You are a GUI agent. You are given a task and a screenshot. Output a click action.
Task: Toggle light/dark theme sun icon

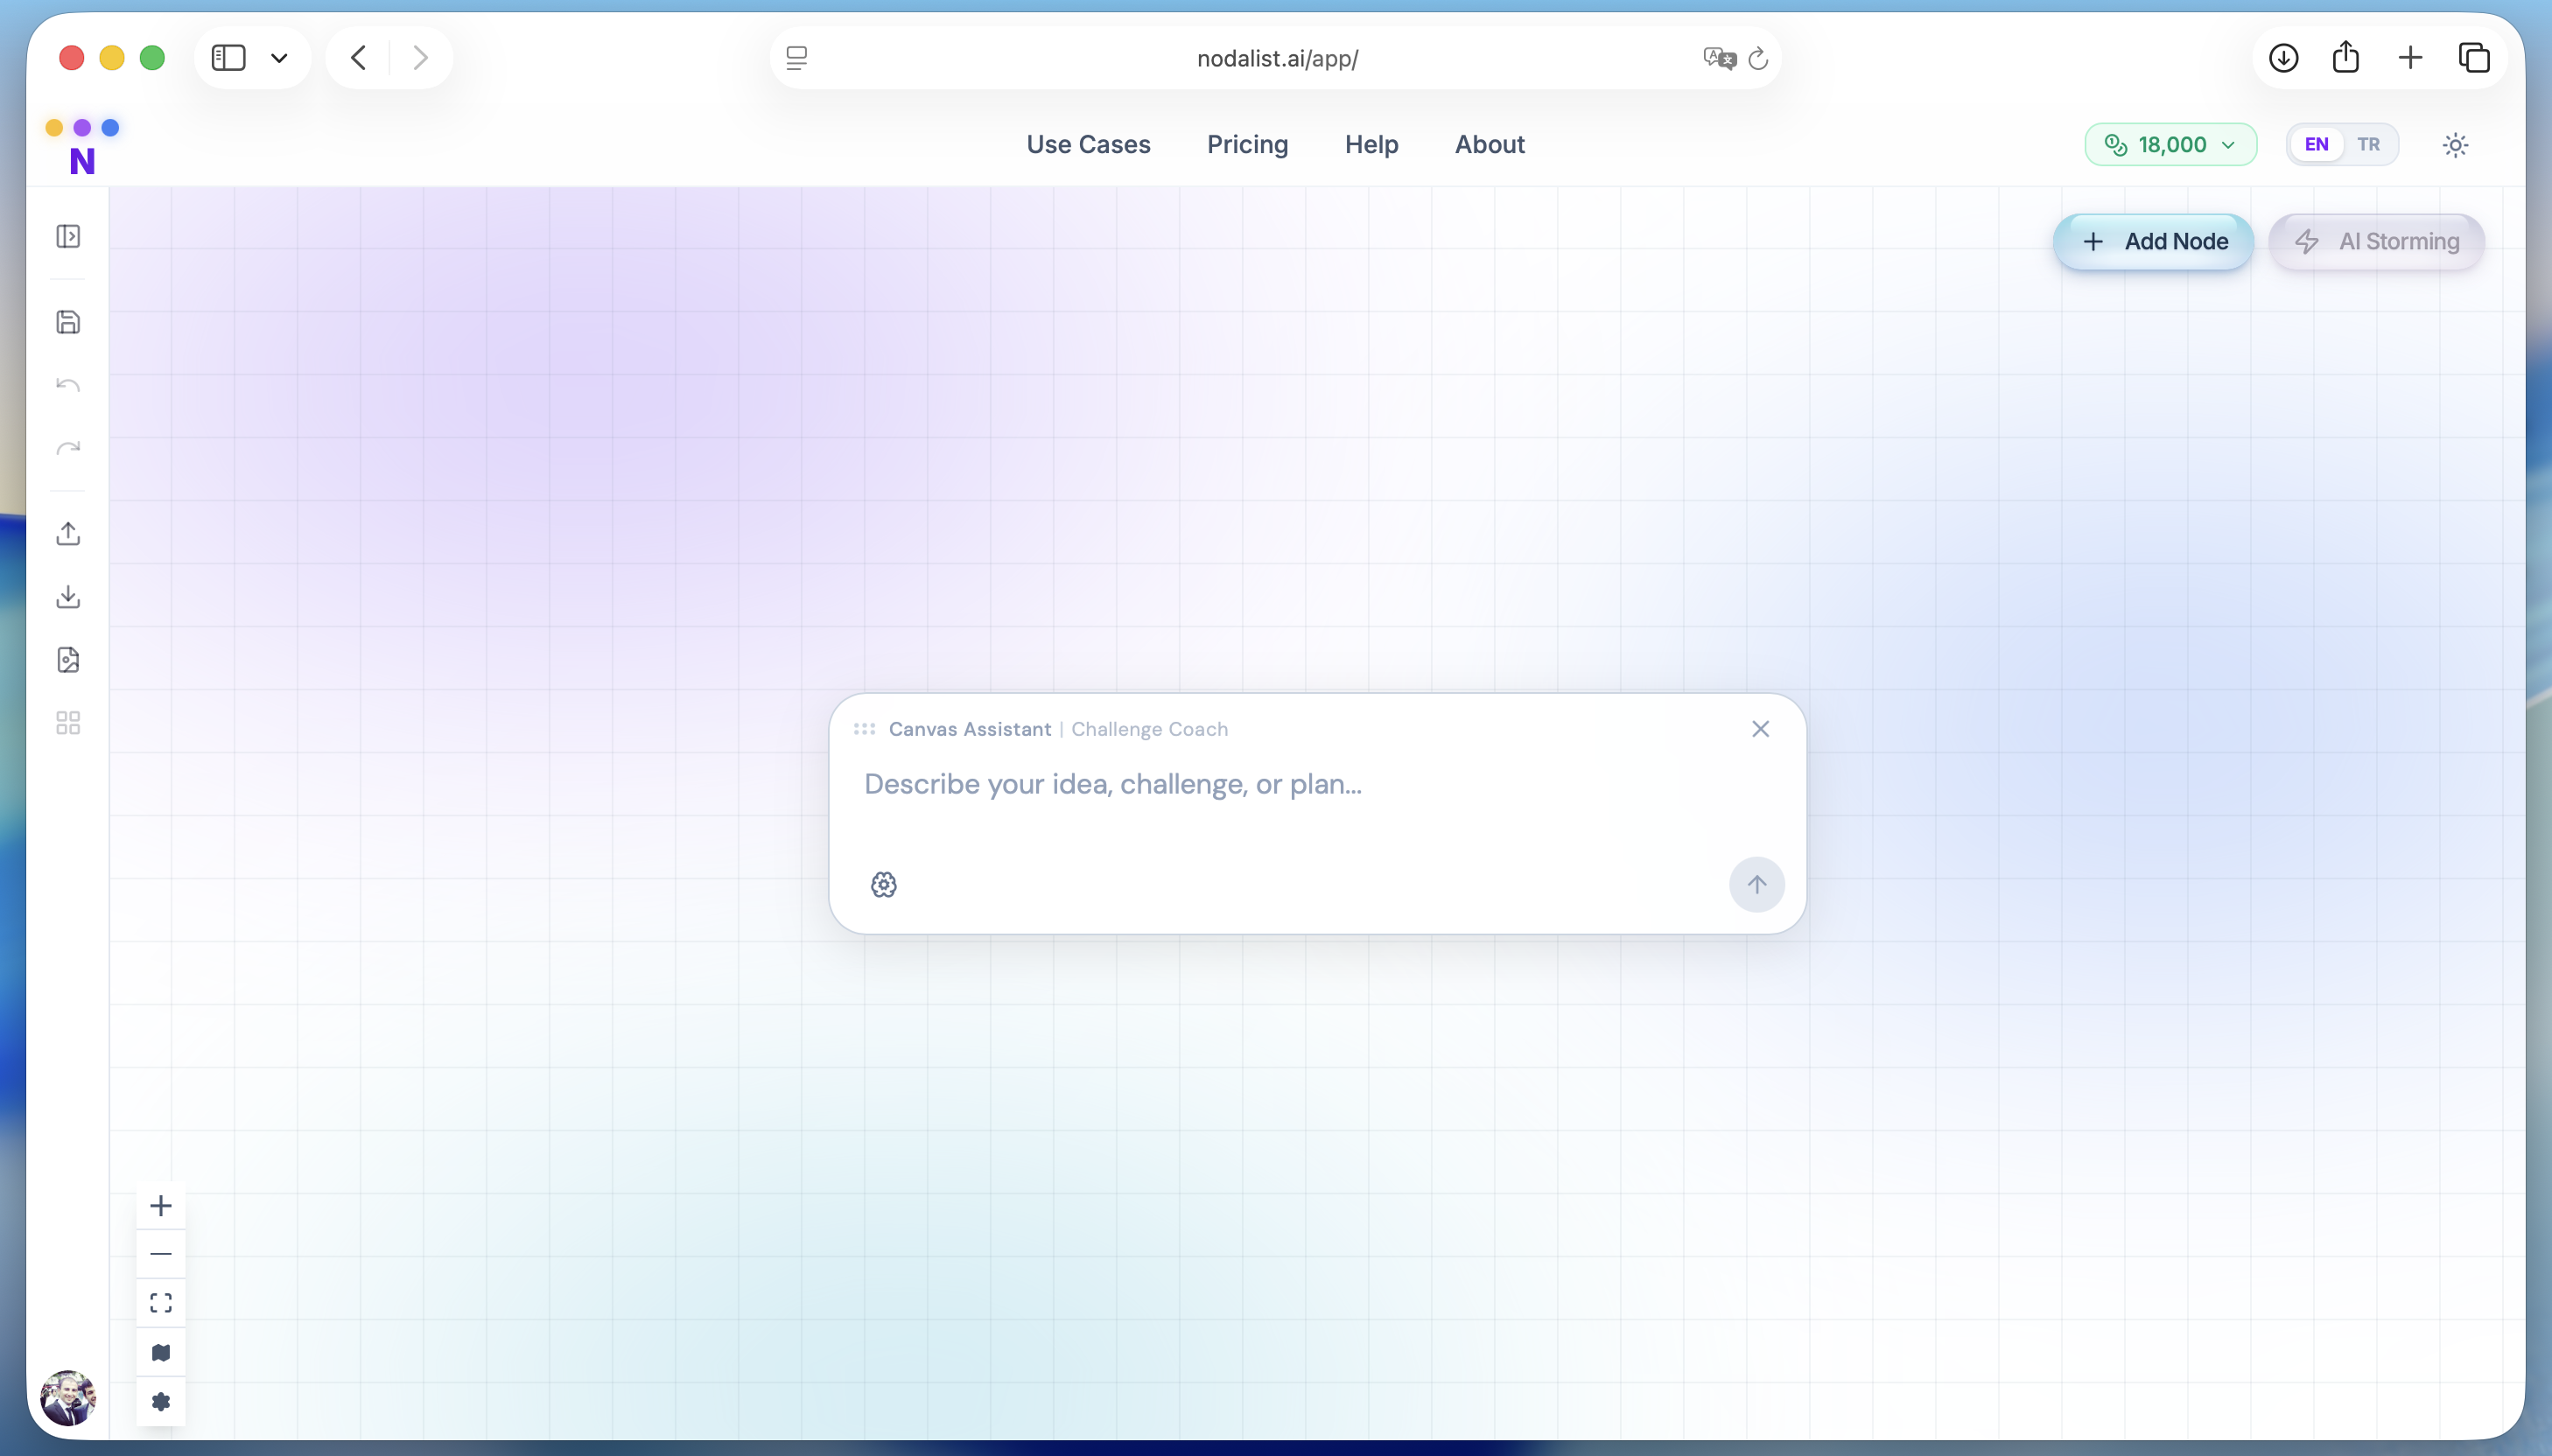[x=2455, y=145]
